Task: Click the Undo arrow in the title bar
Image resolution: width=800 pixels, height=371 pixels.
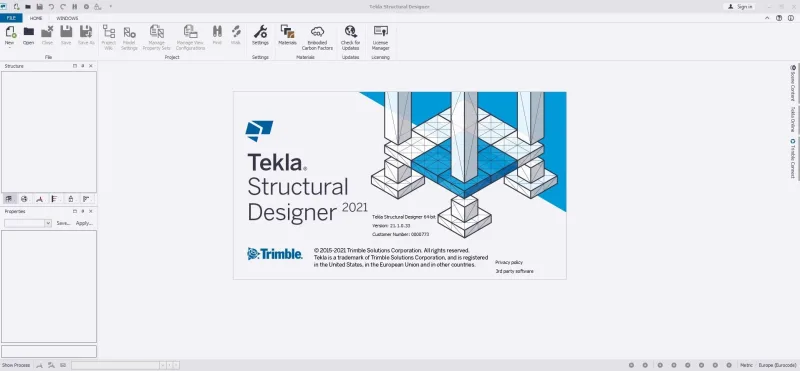Action: click(51, 7)
